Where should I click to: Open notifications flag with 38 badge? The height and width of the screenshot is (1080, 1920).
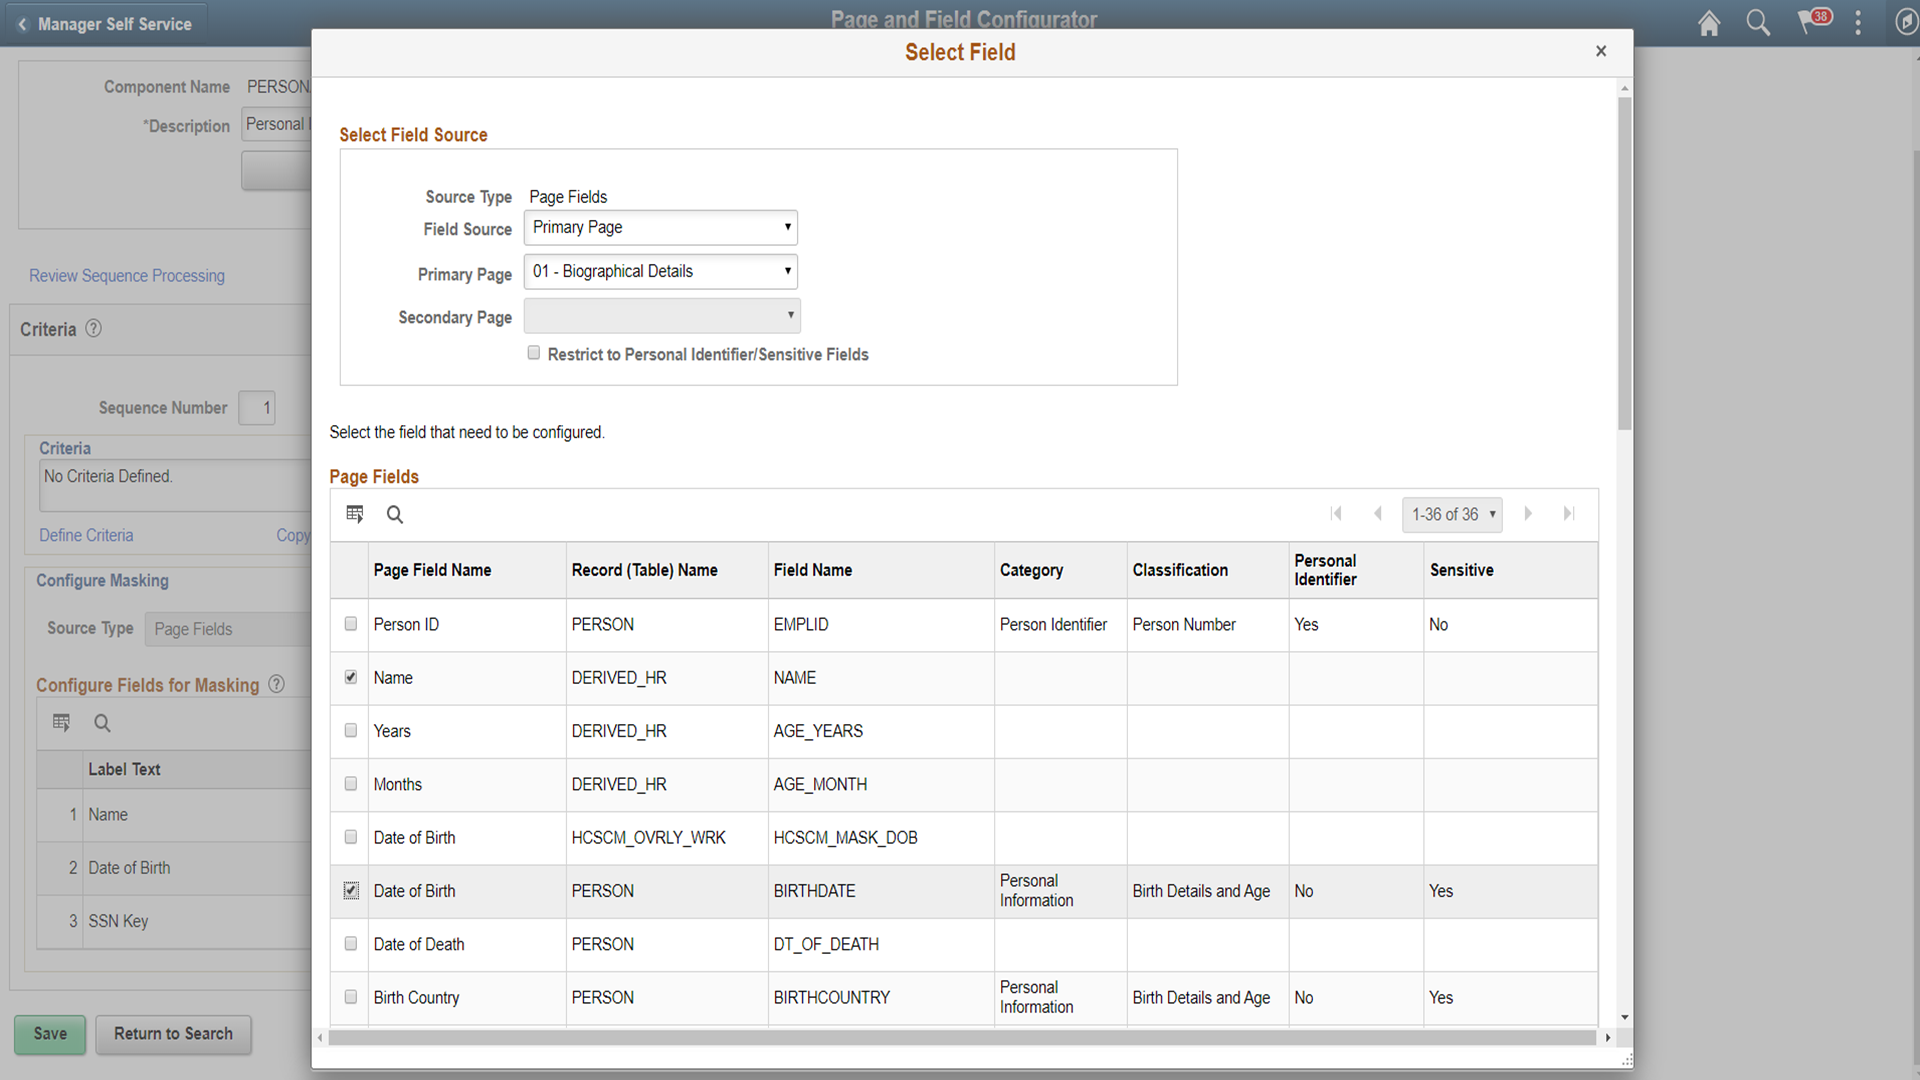tap(1813, 21)
